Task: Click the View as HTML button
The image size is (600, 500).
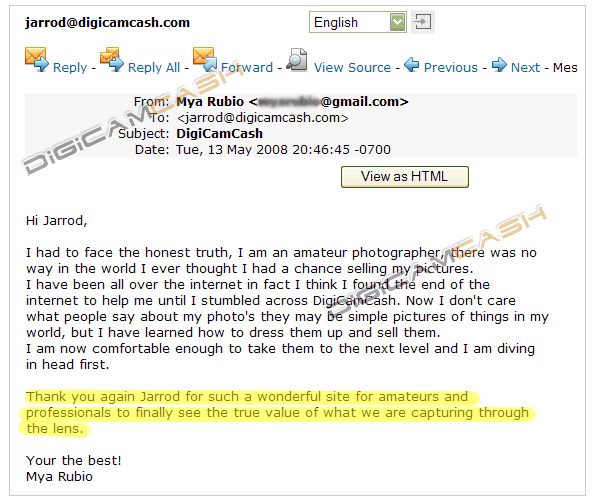Action: click(x=405, y=177)
